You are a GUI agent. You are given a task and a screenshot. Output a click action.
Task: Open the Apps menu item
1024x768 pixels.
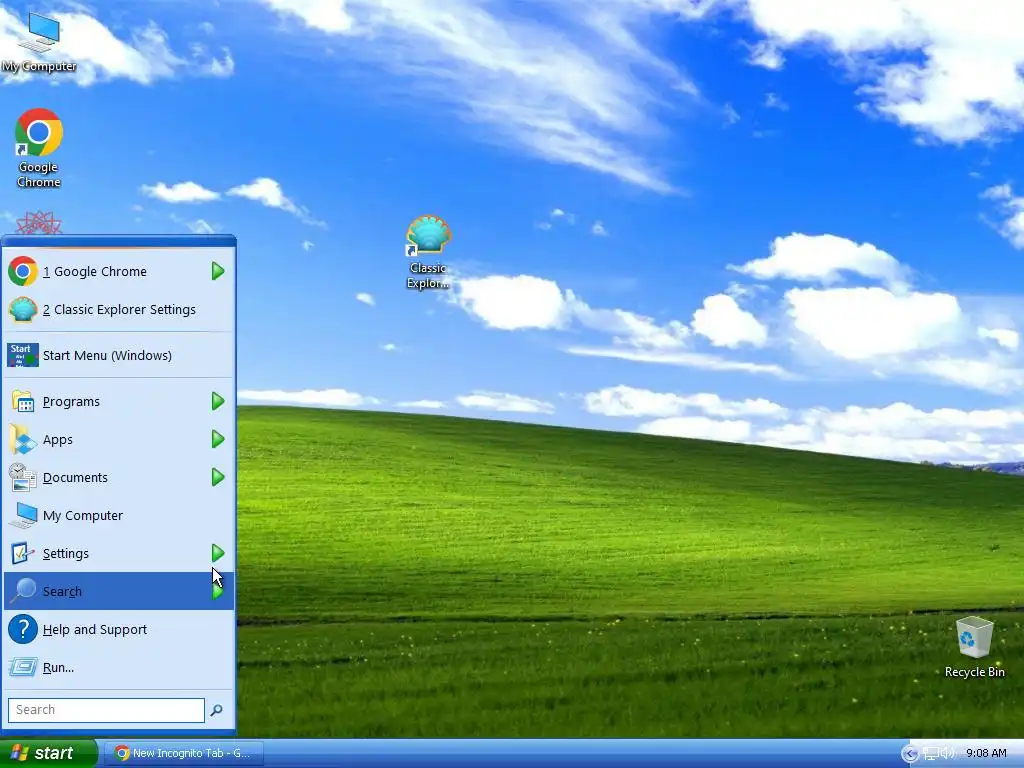pos(119,440)
